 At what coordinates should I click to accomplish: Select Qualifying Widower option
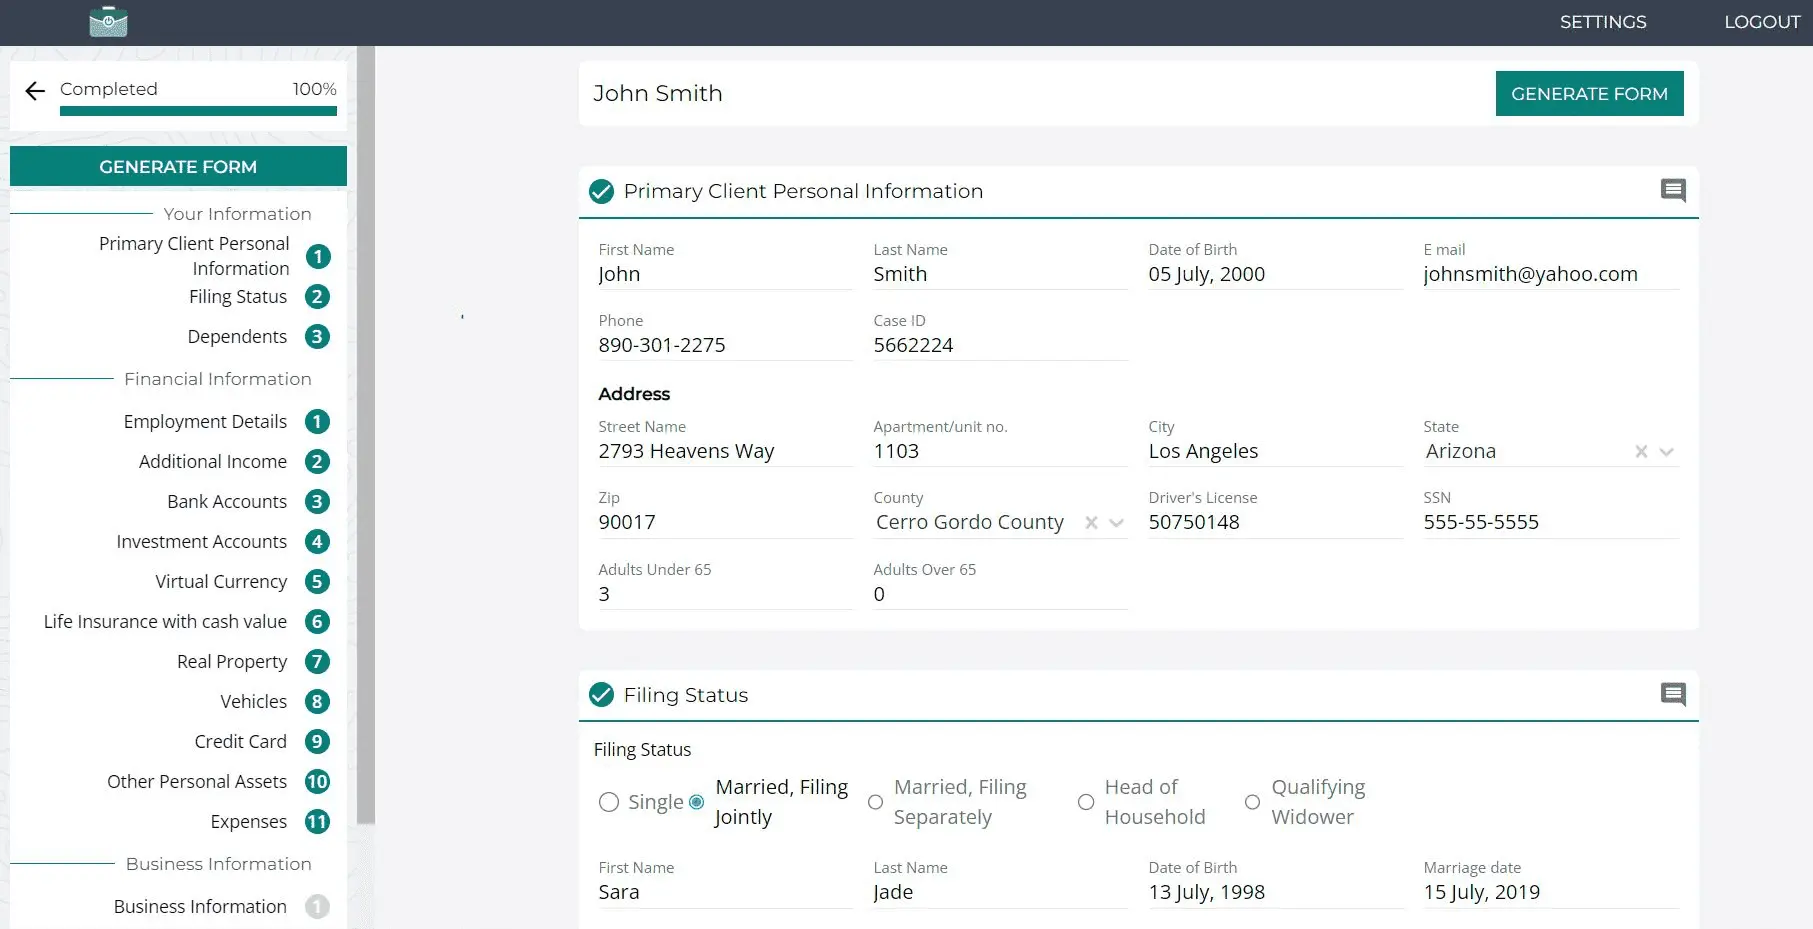[1252, 802]
